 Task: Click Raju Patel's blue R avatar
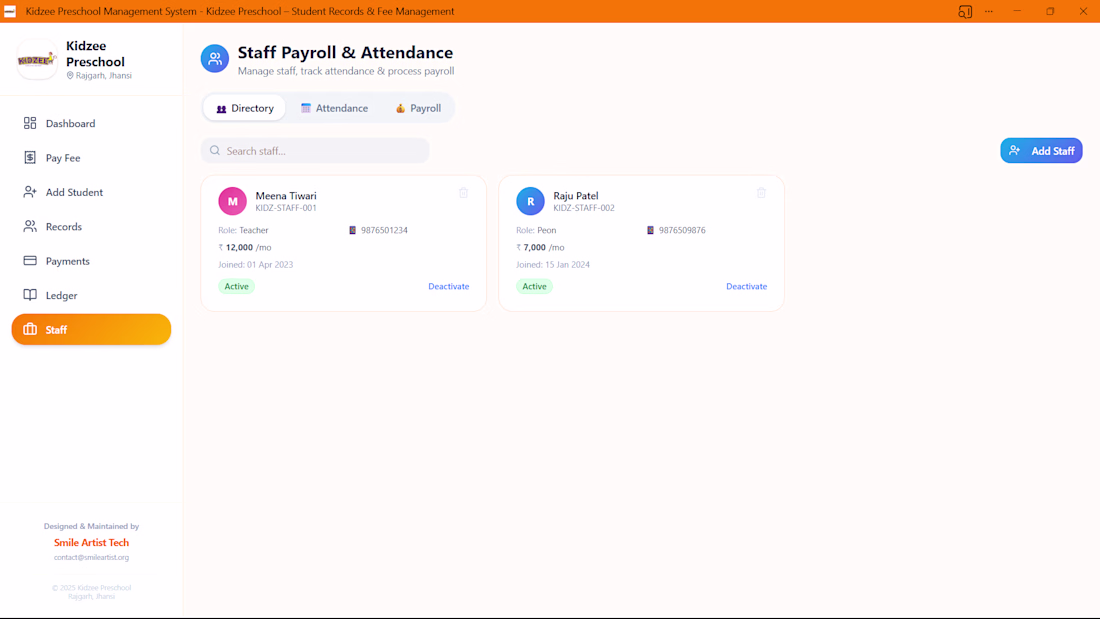(x=530, y=201)
